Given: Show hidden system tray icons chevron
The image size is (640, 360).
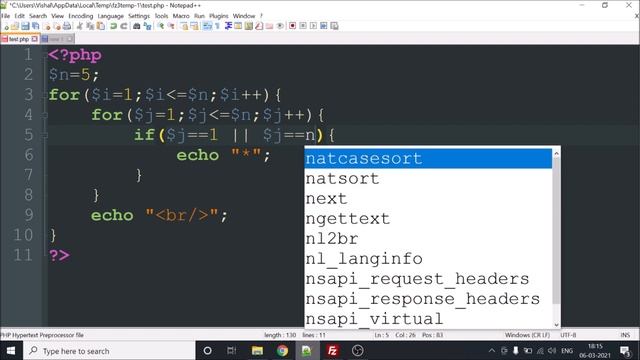Looking at the screenshot, I should tap(492, 351).
